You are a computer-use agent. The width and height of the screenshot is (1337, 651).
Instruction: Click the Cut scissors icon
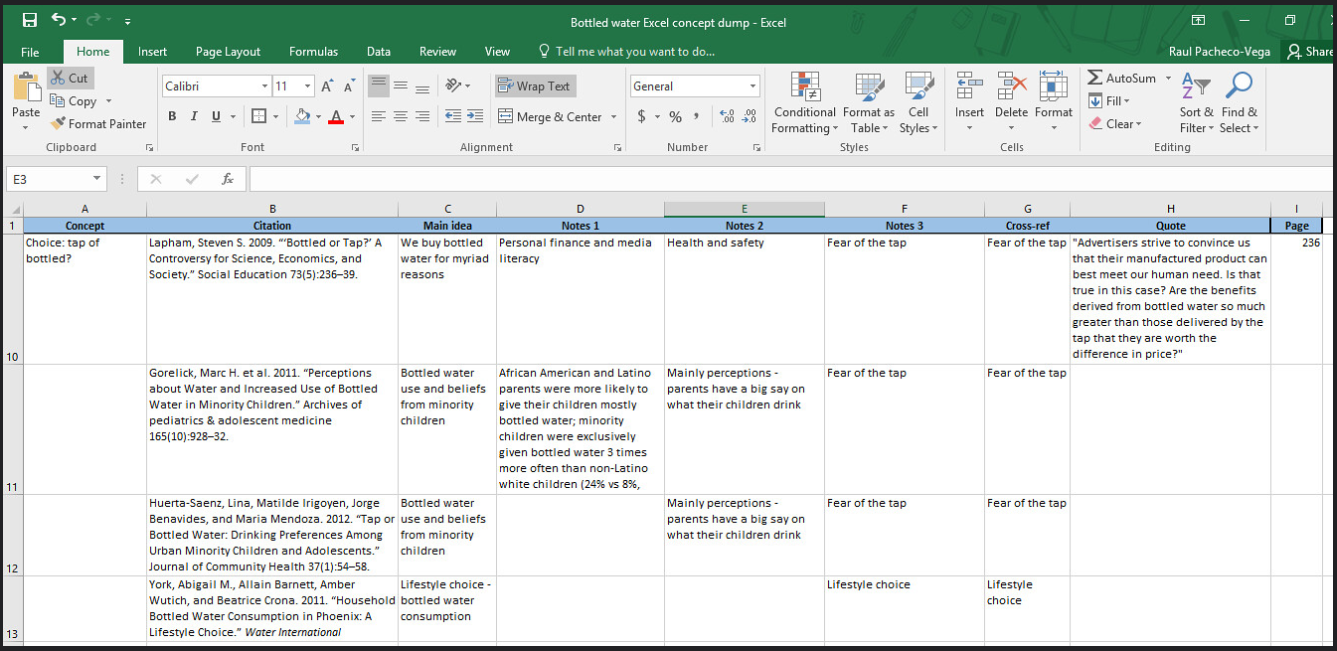click(57, 78)
